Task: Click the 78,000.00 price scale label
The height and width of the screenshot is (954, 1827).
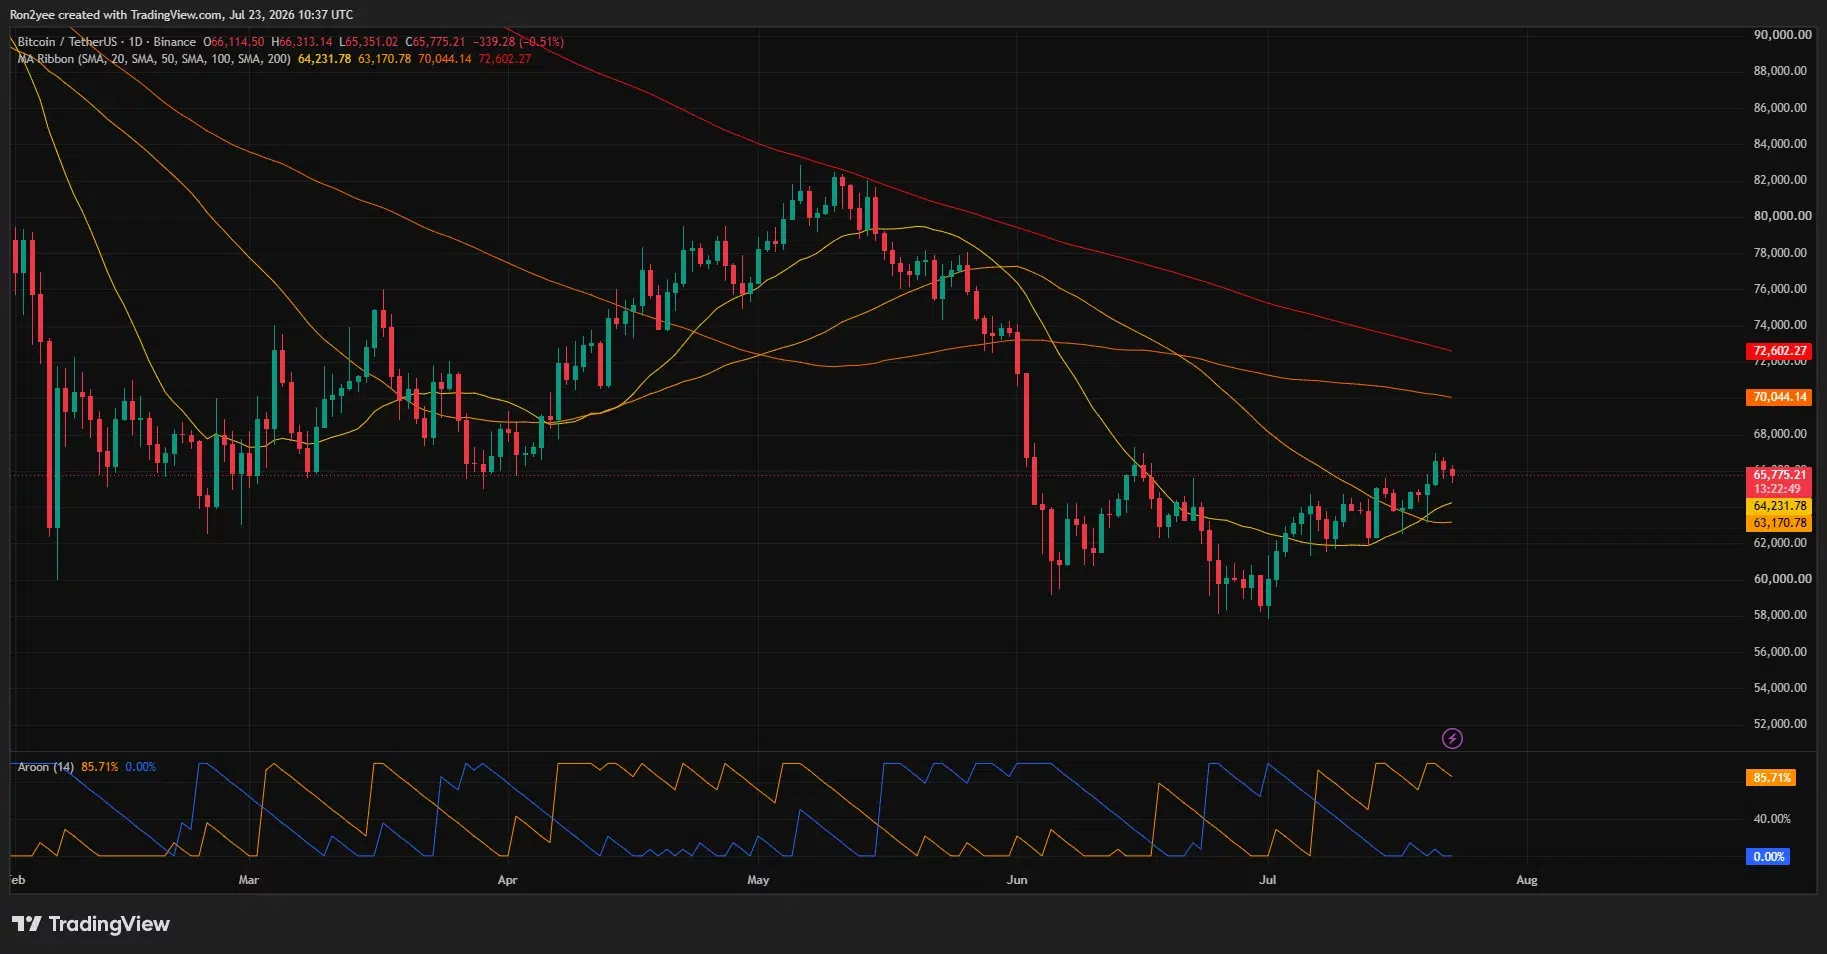Action: [1780, 253]
